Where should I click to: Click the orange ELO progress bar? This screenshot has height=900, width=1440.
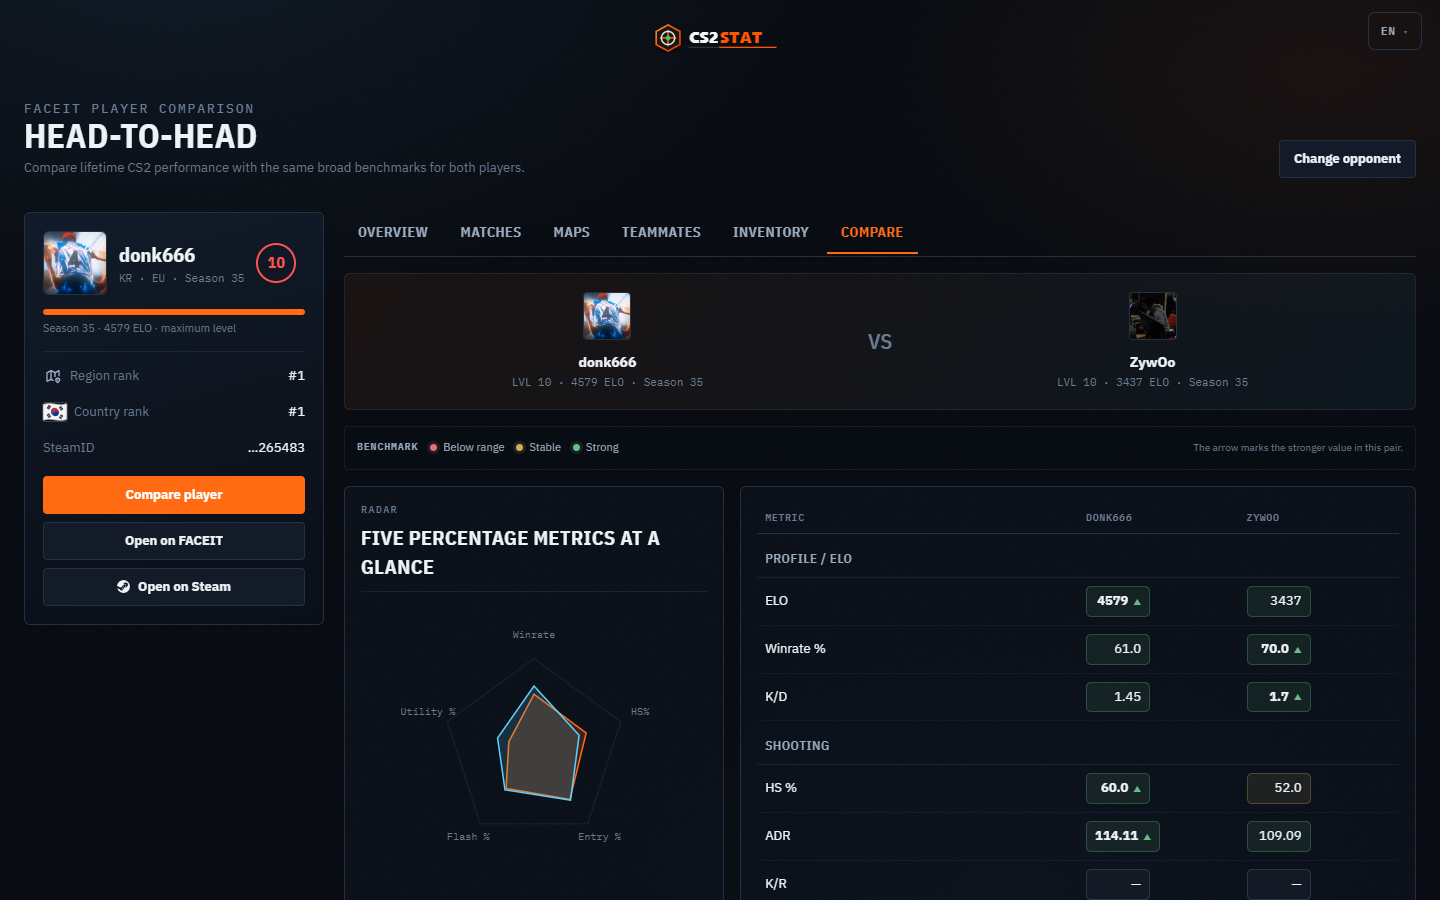174,312
